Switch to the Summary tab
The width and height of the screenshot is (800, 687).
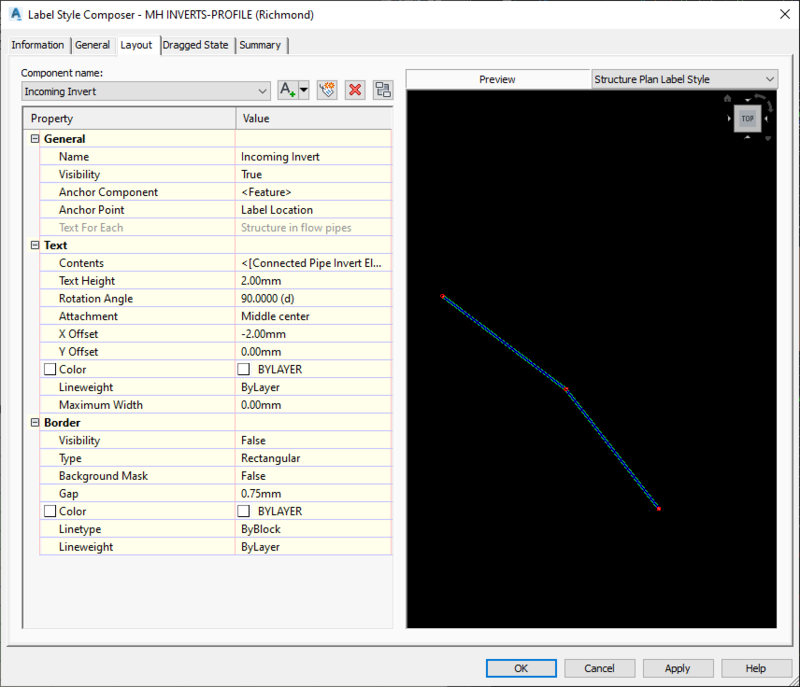tap(260, 45)
